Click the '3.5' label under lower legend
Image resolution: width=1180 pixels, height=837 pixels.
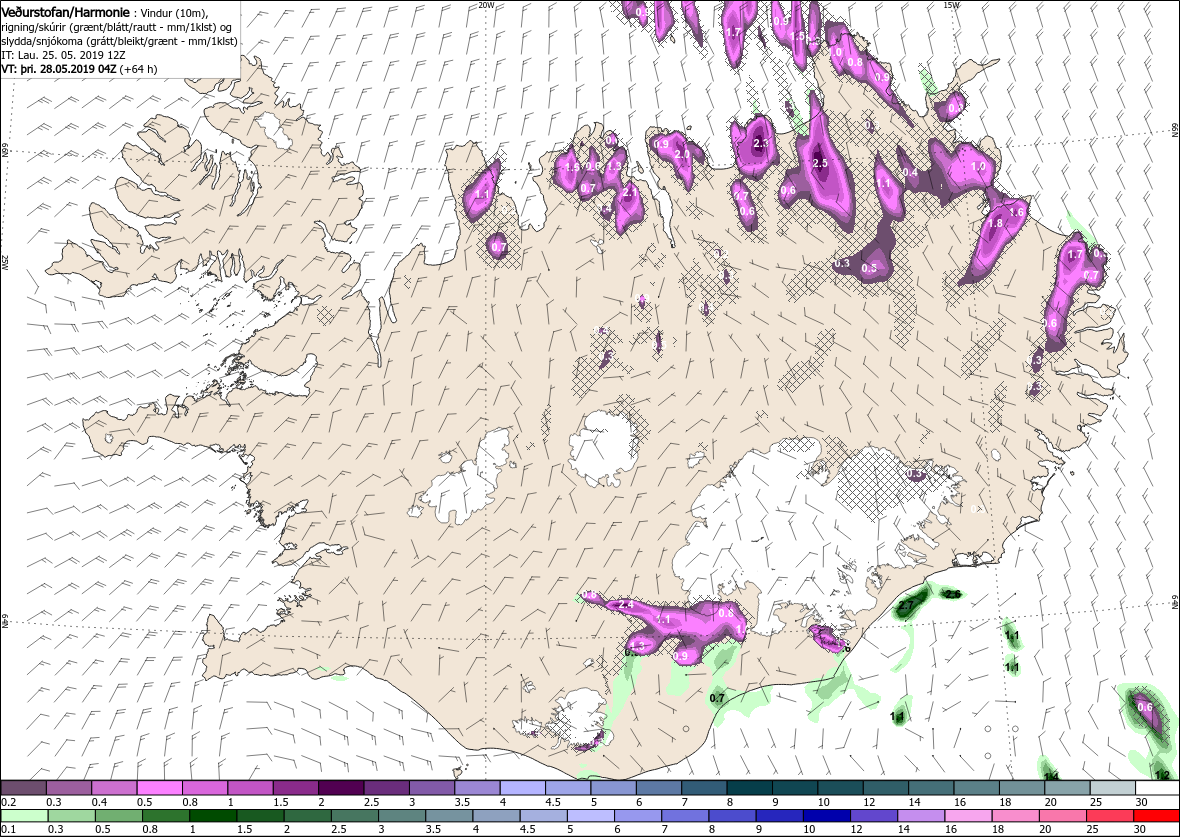click(x=432, y=829)
